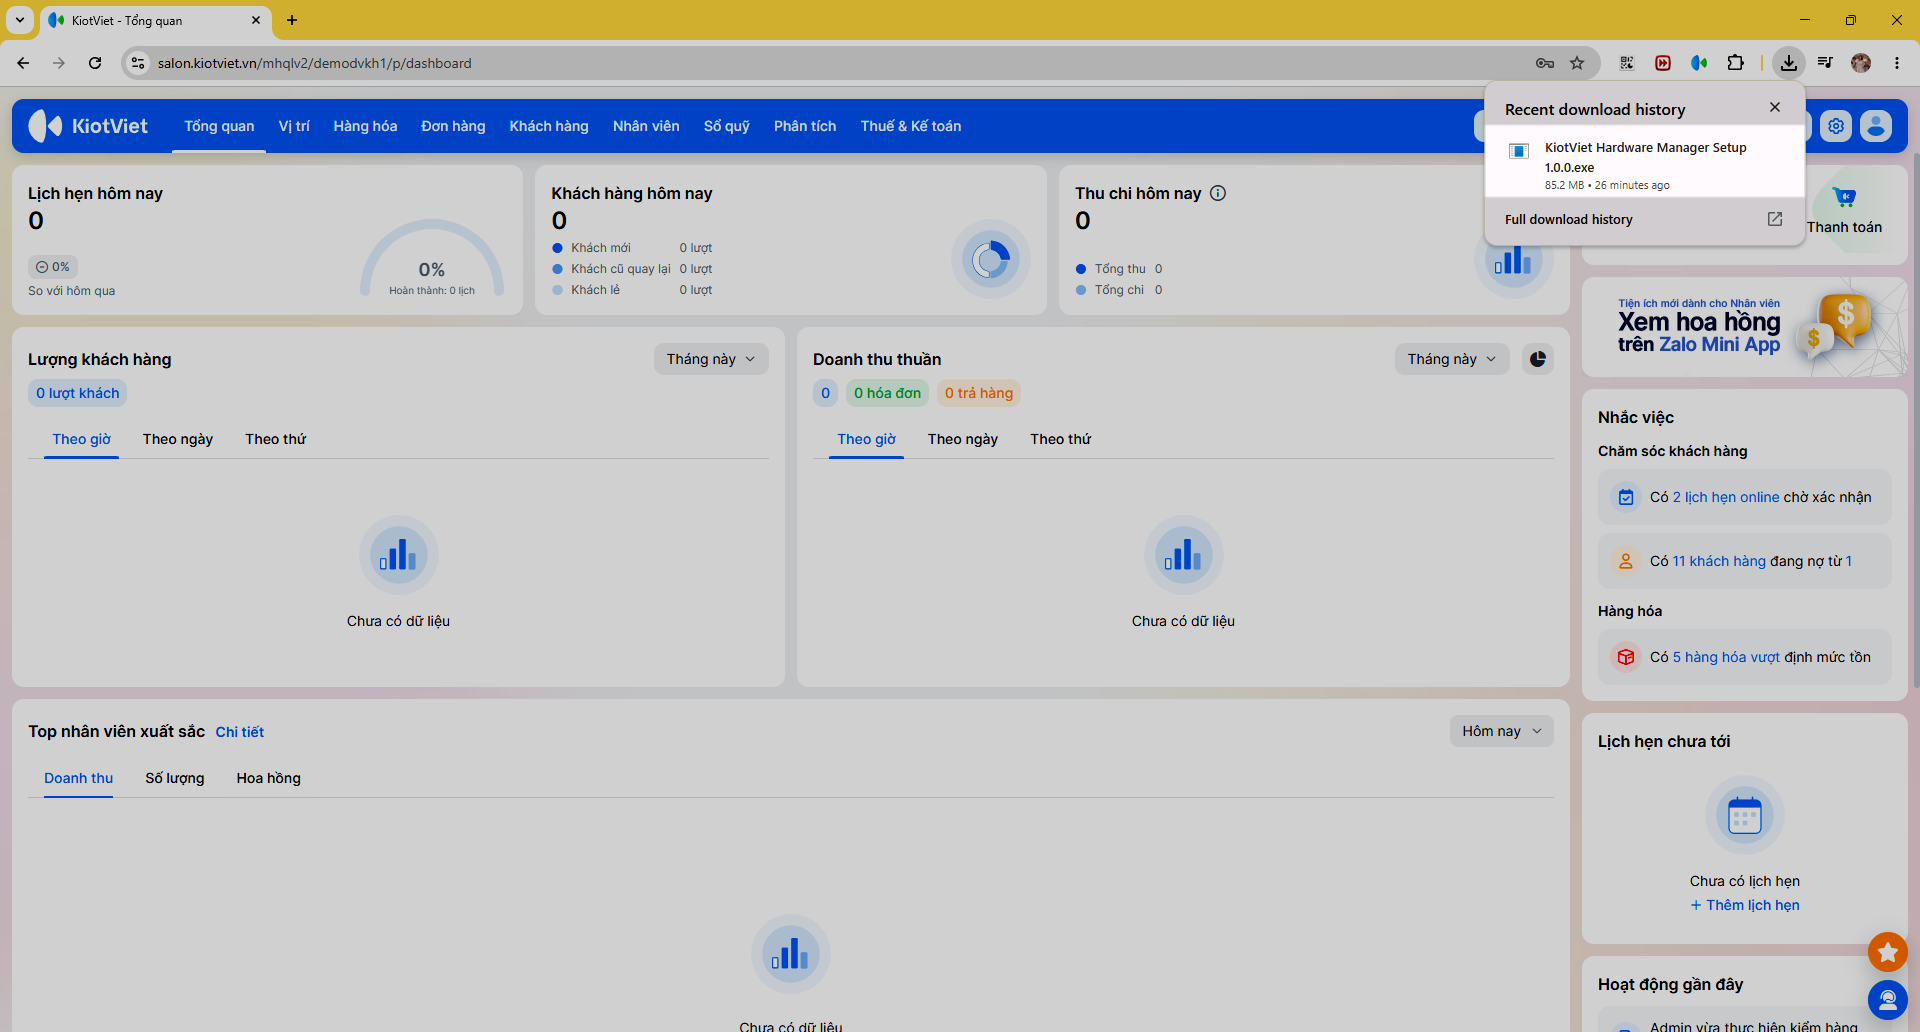Open full download history external icon
The image size is (1920, 1032).
tap(1775, 219)
